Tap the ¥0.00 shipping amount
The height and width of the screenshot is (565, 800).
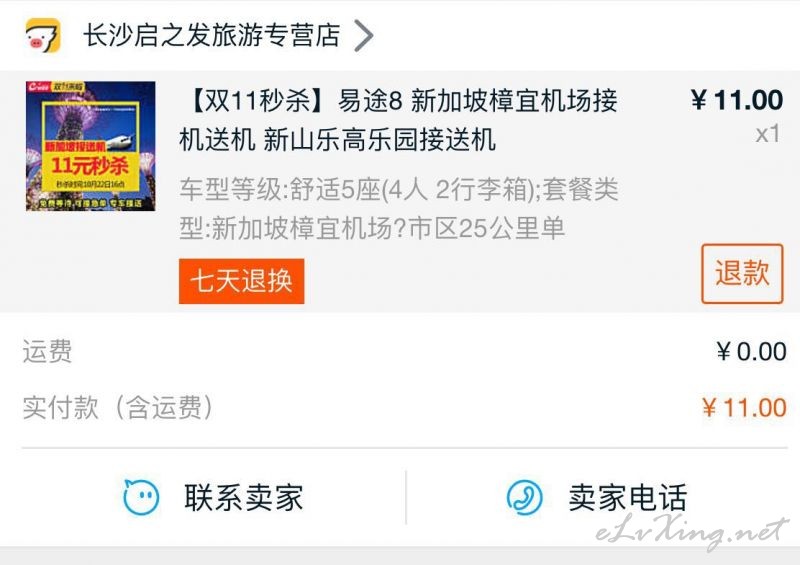click(751, 352)
